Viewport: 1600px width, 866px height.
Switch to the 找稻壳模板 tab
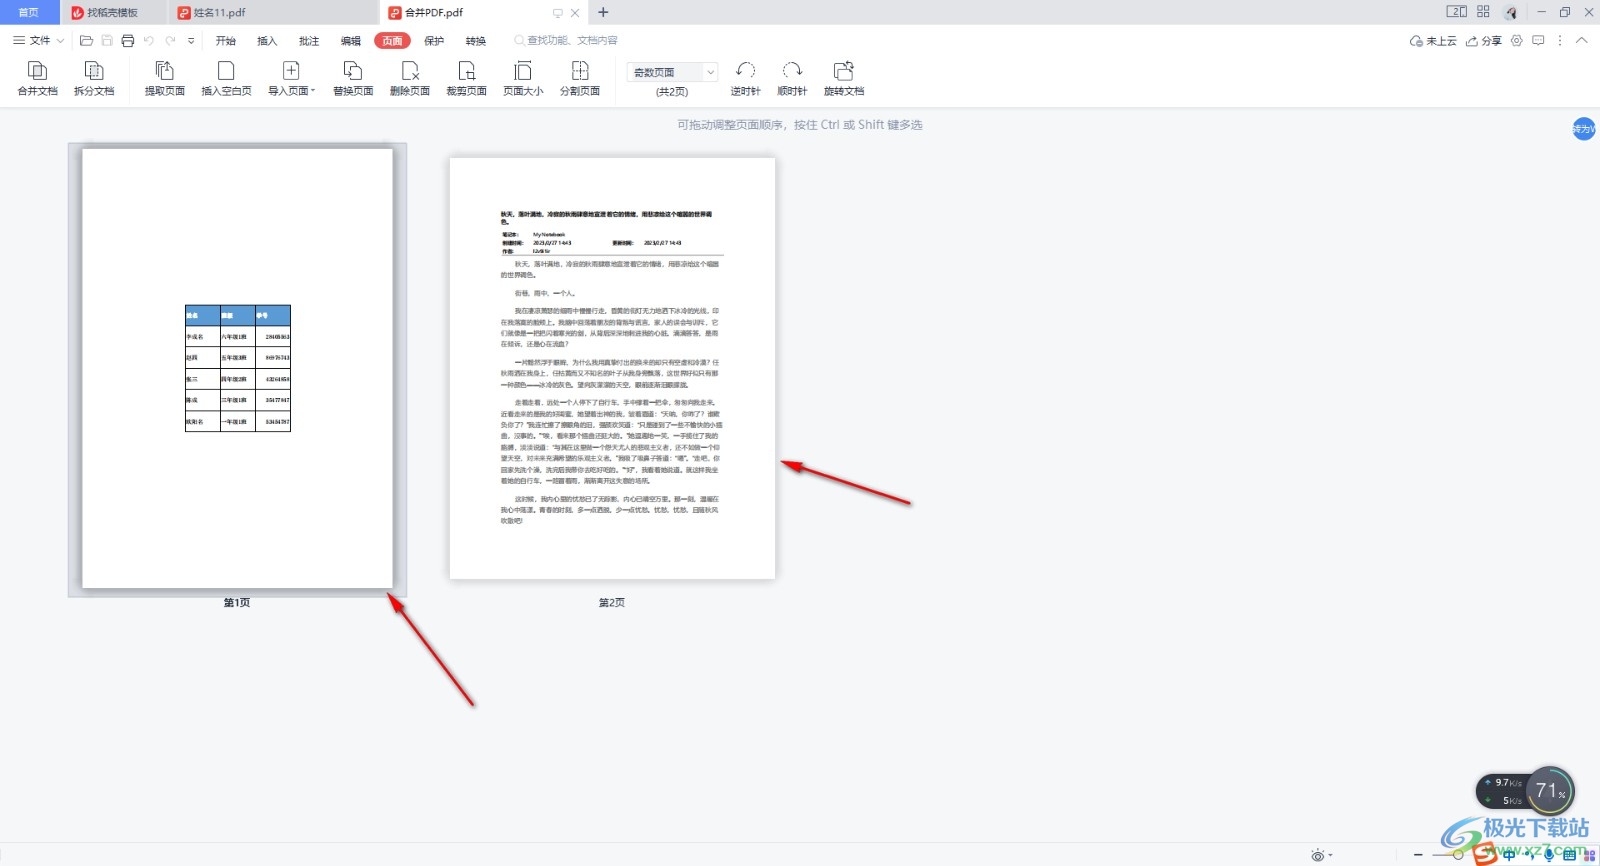112,12
